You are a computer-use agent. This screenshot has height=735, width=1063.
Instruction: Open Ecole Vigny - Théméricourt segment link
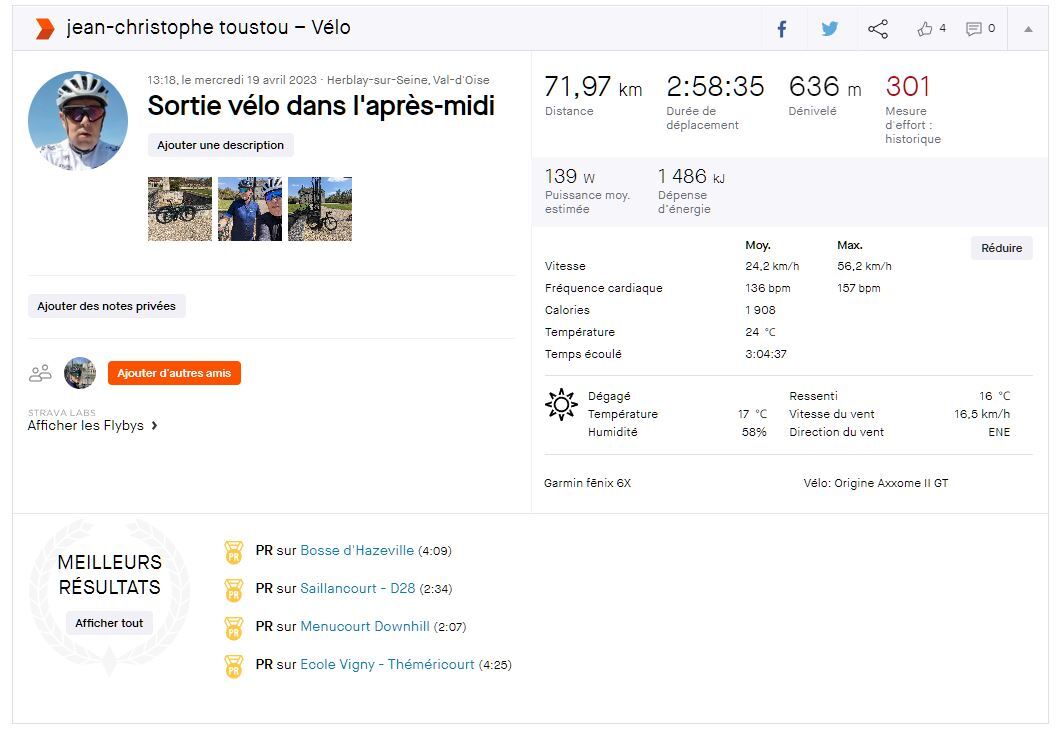coord(387,665)
